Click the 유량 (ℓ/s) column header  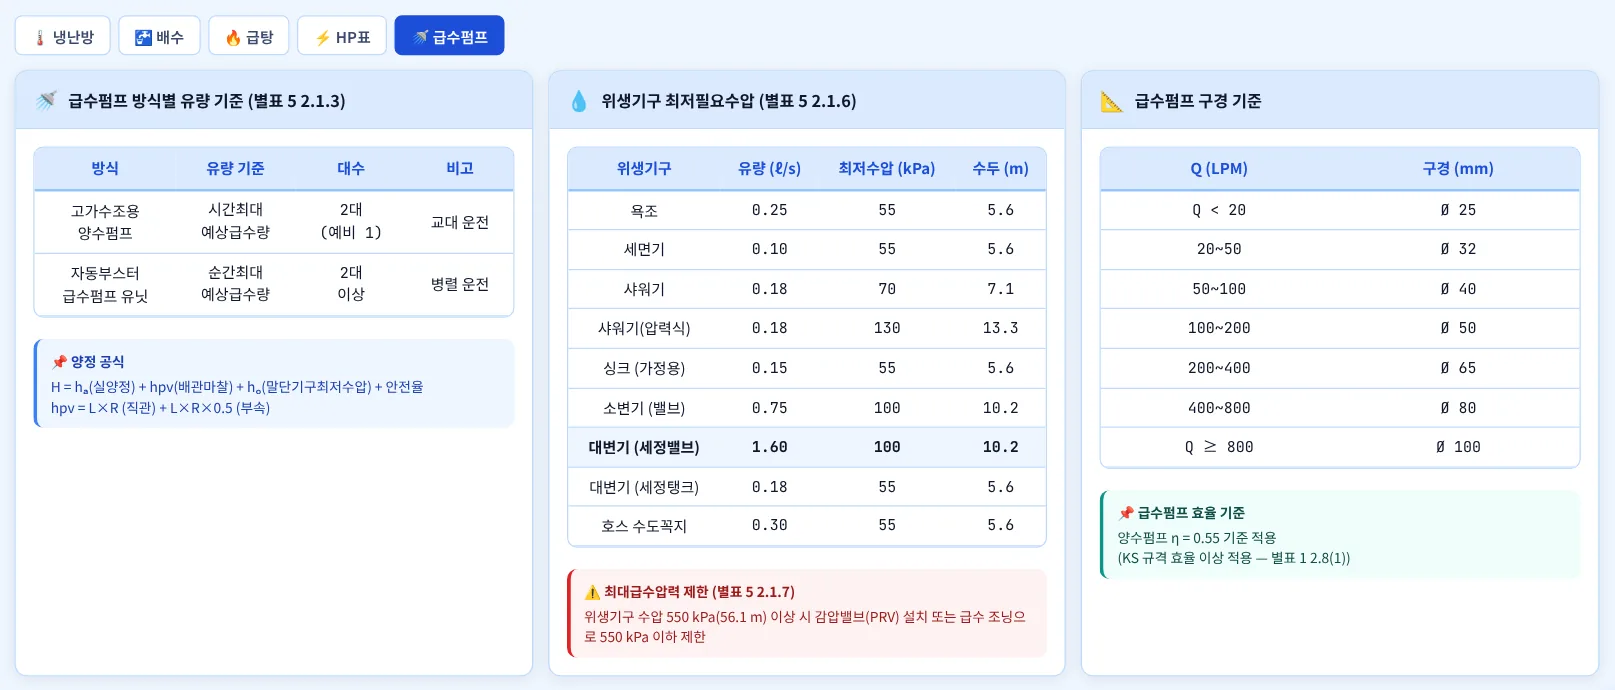tap(770, 169)
